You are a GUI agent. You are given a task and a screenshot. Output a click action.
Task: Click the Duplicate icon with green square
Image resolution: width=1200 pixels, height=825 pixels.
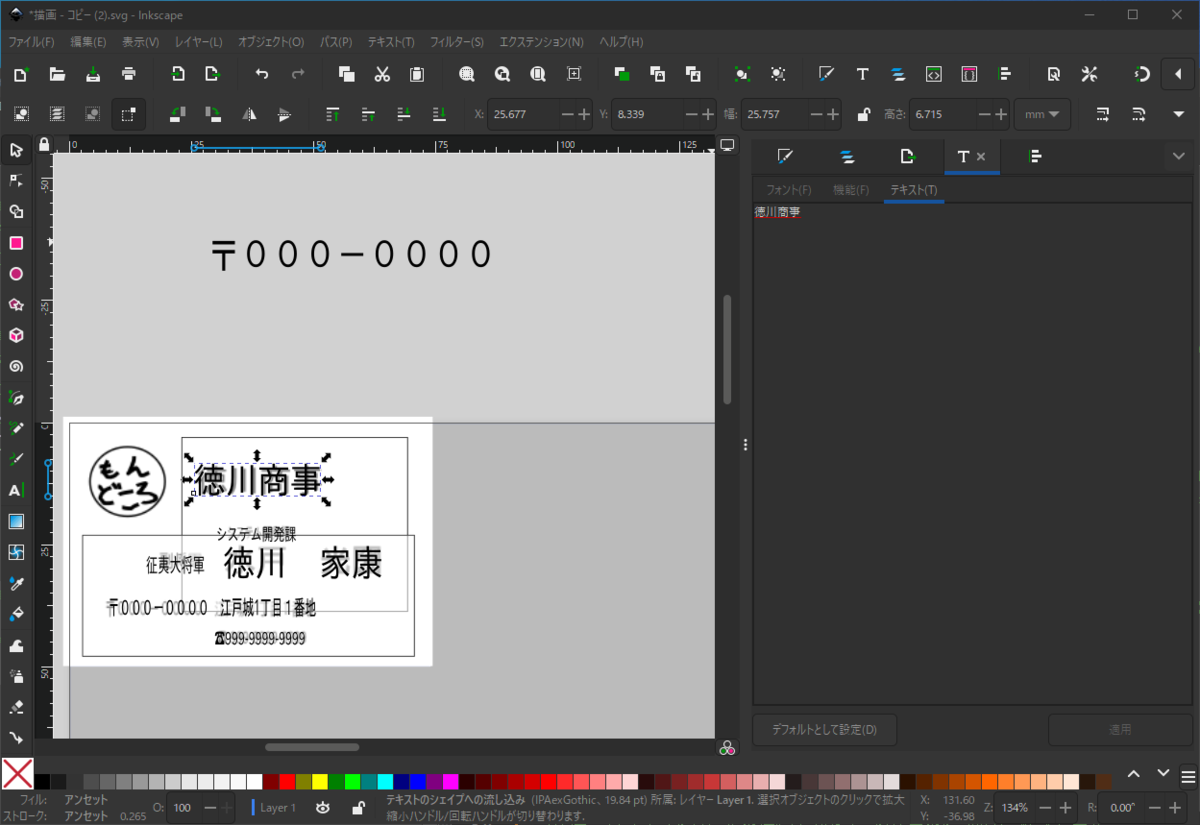622,74
